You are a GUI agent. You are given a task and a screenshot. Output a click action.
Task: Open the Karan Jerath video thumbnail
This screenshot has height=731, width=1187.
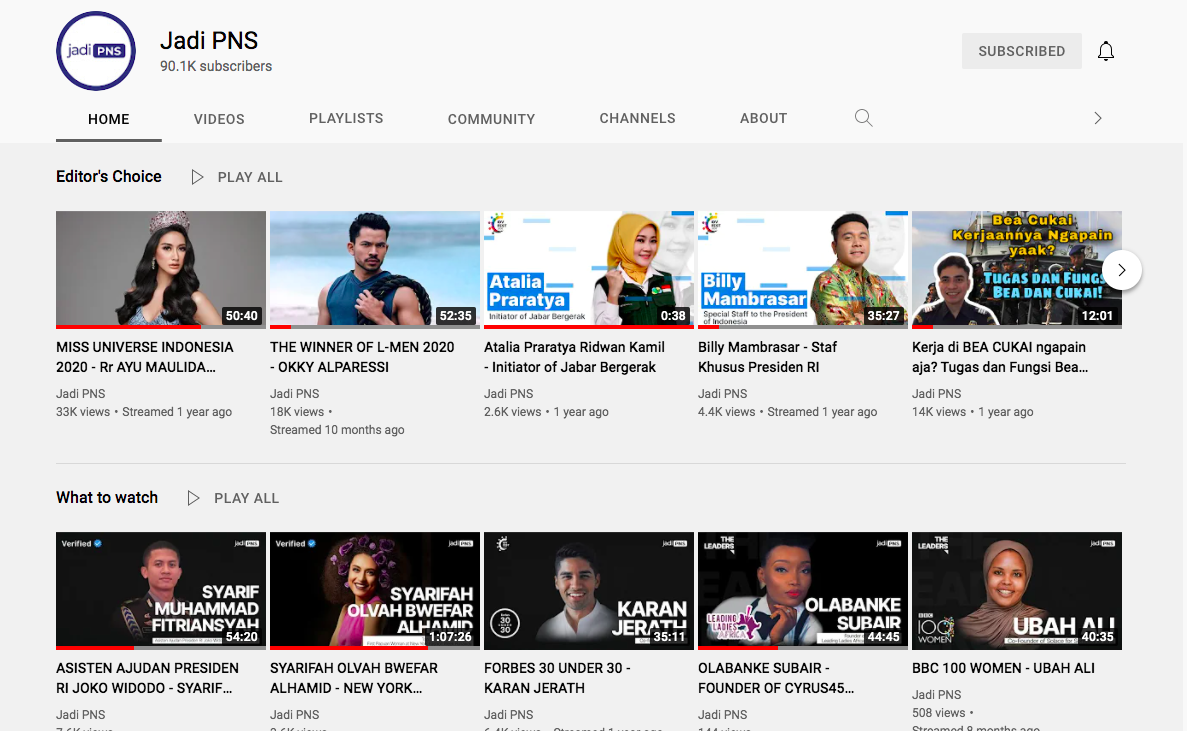pyautogui.click(x=589, y=590)
